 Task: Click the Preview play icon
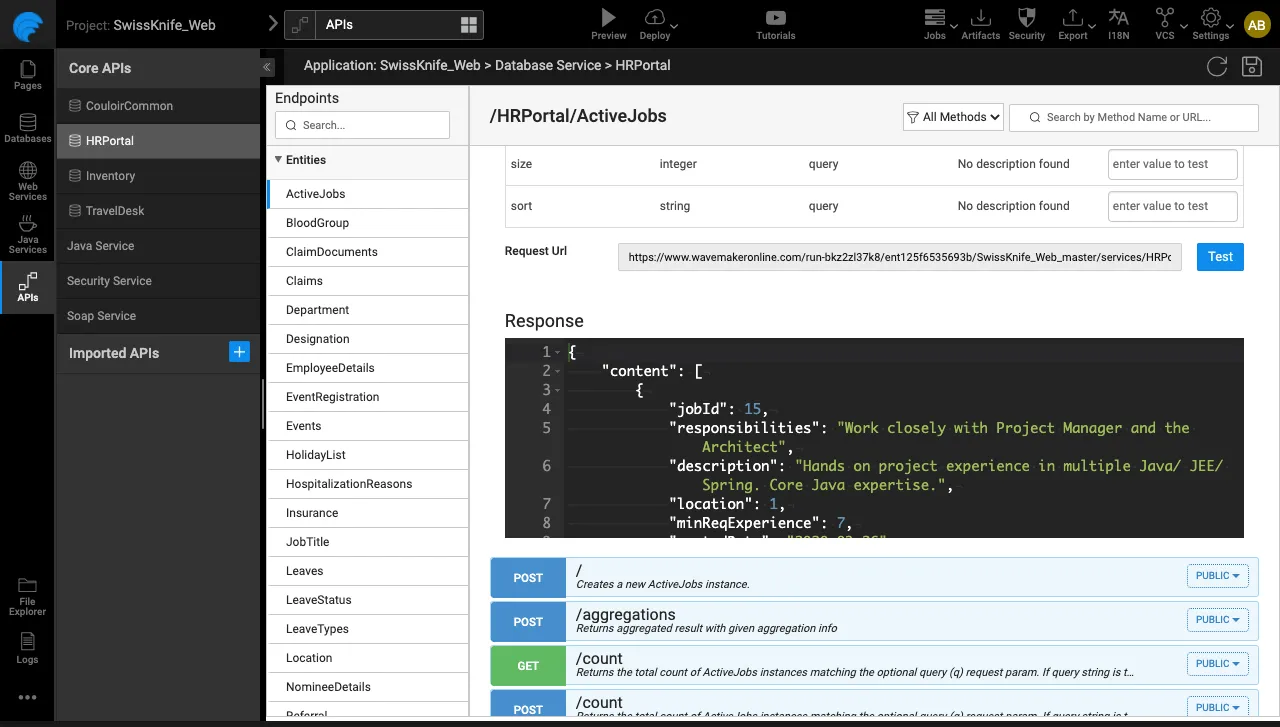coord(608,18)
